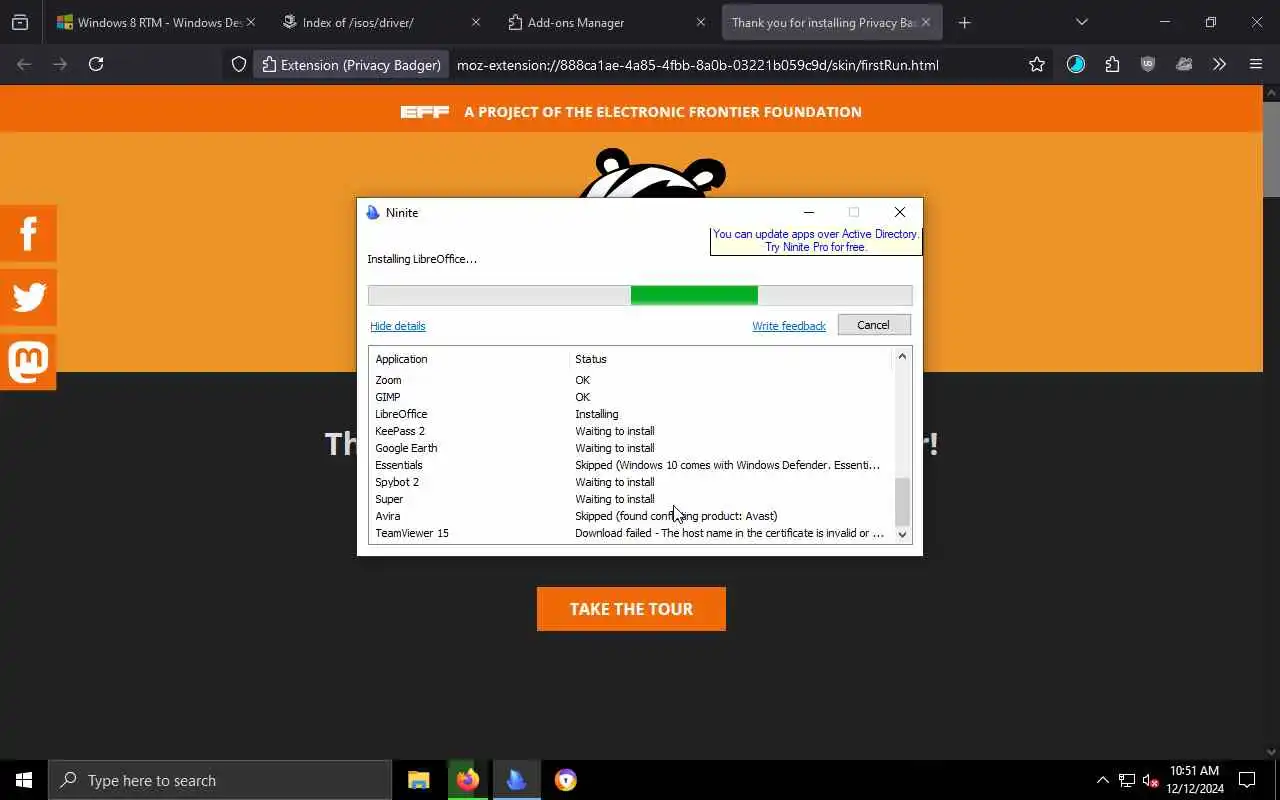This screenshot has height=800, width=1280.
Task: Click the Extension (Privacy Badger) identity label
Action: click(351, 64)
